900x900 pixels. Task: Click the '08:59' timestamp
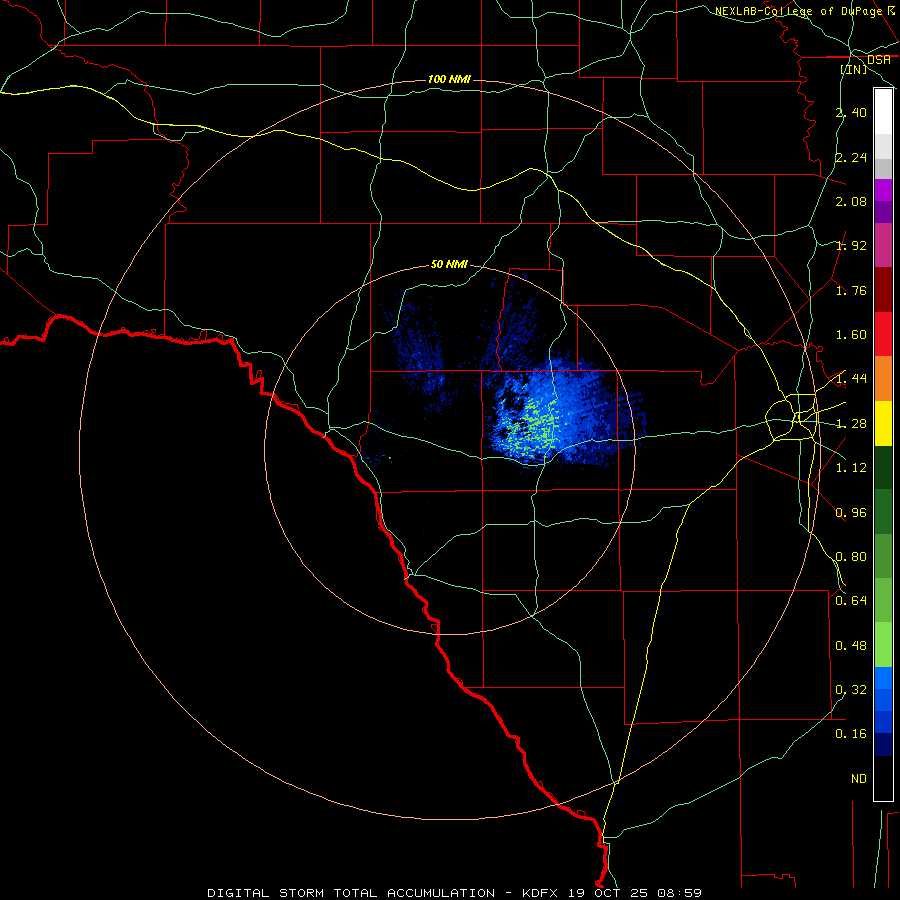[x=680, y=893]
